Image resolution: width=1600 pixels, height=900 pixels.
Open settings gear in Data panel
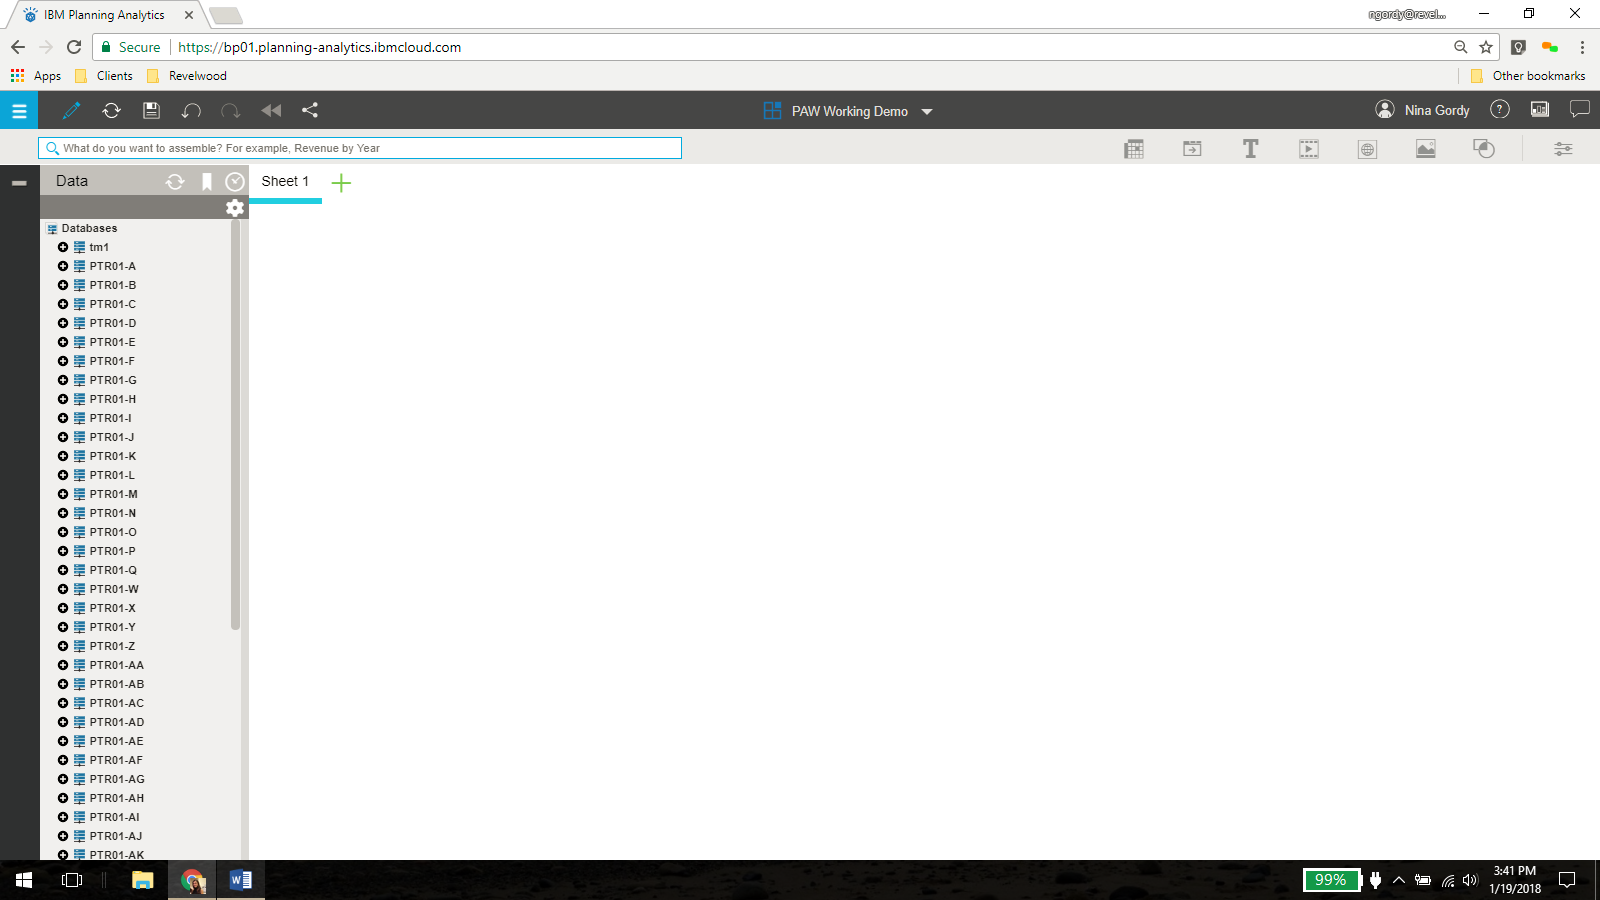[x=235, y=208]
